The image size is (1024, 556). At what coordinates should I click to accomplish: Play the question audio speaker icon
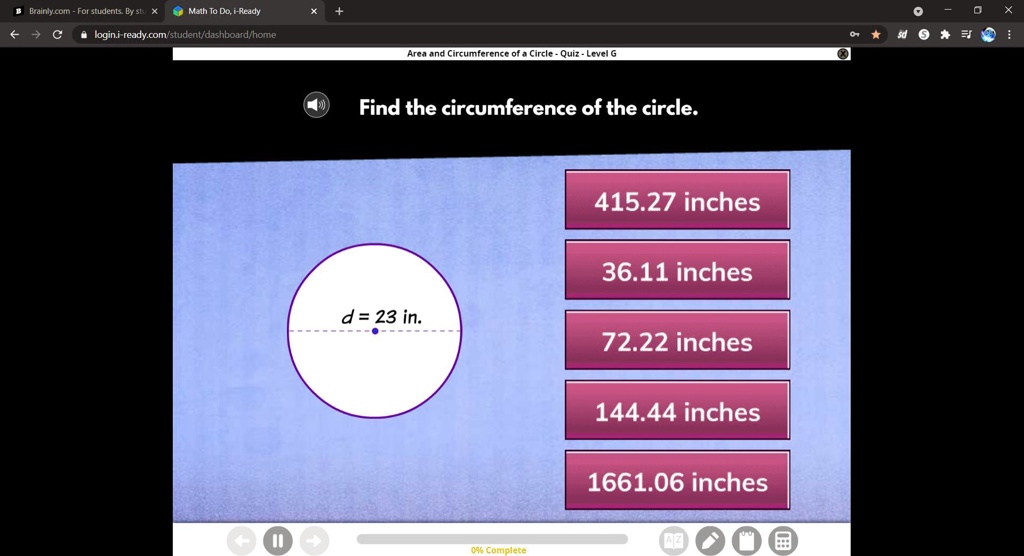(x=316, y=105)
